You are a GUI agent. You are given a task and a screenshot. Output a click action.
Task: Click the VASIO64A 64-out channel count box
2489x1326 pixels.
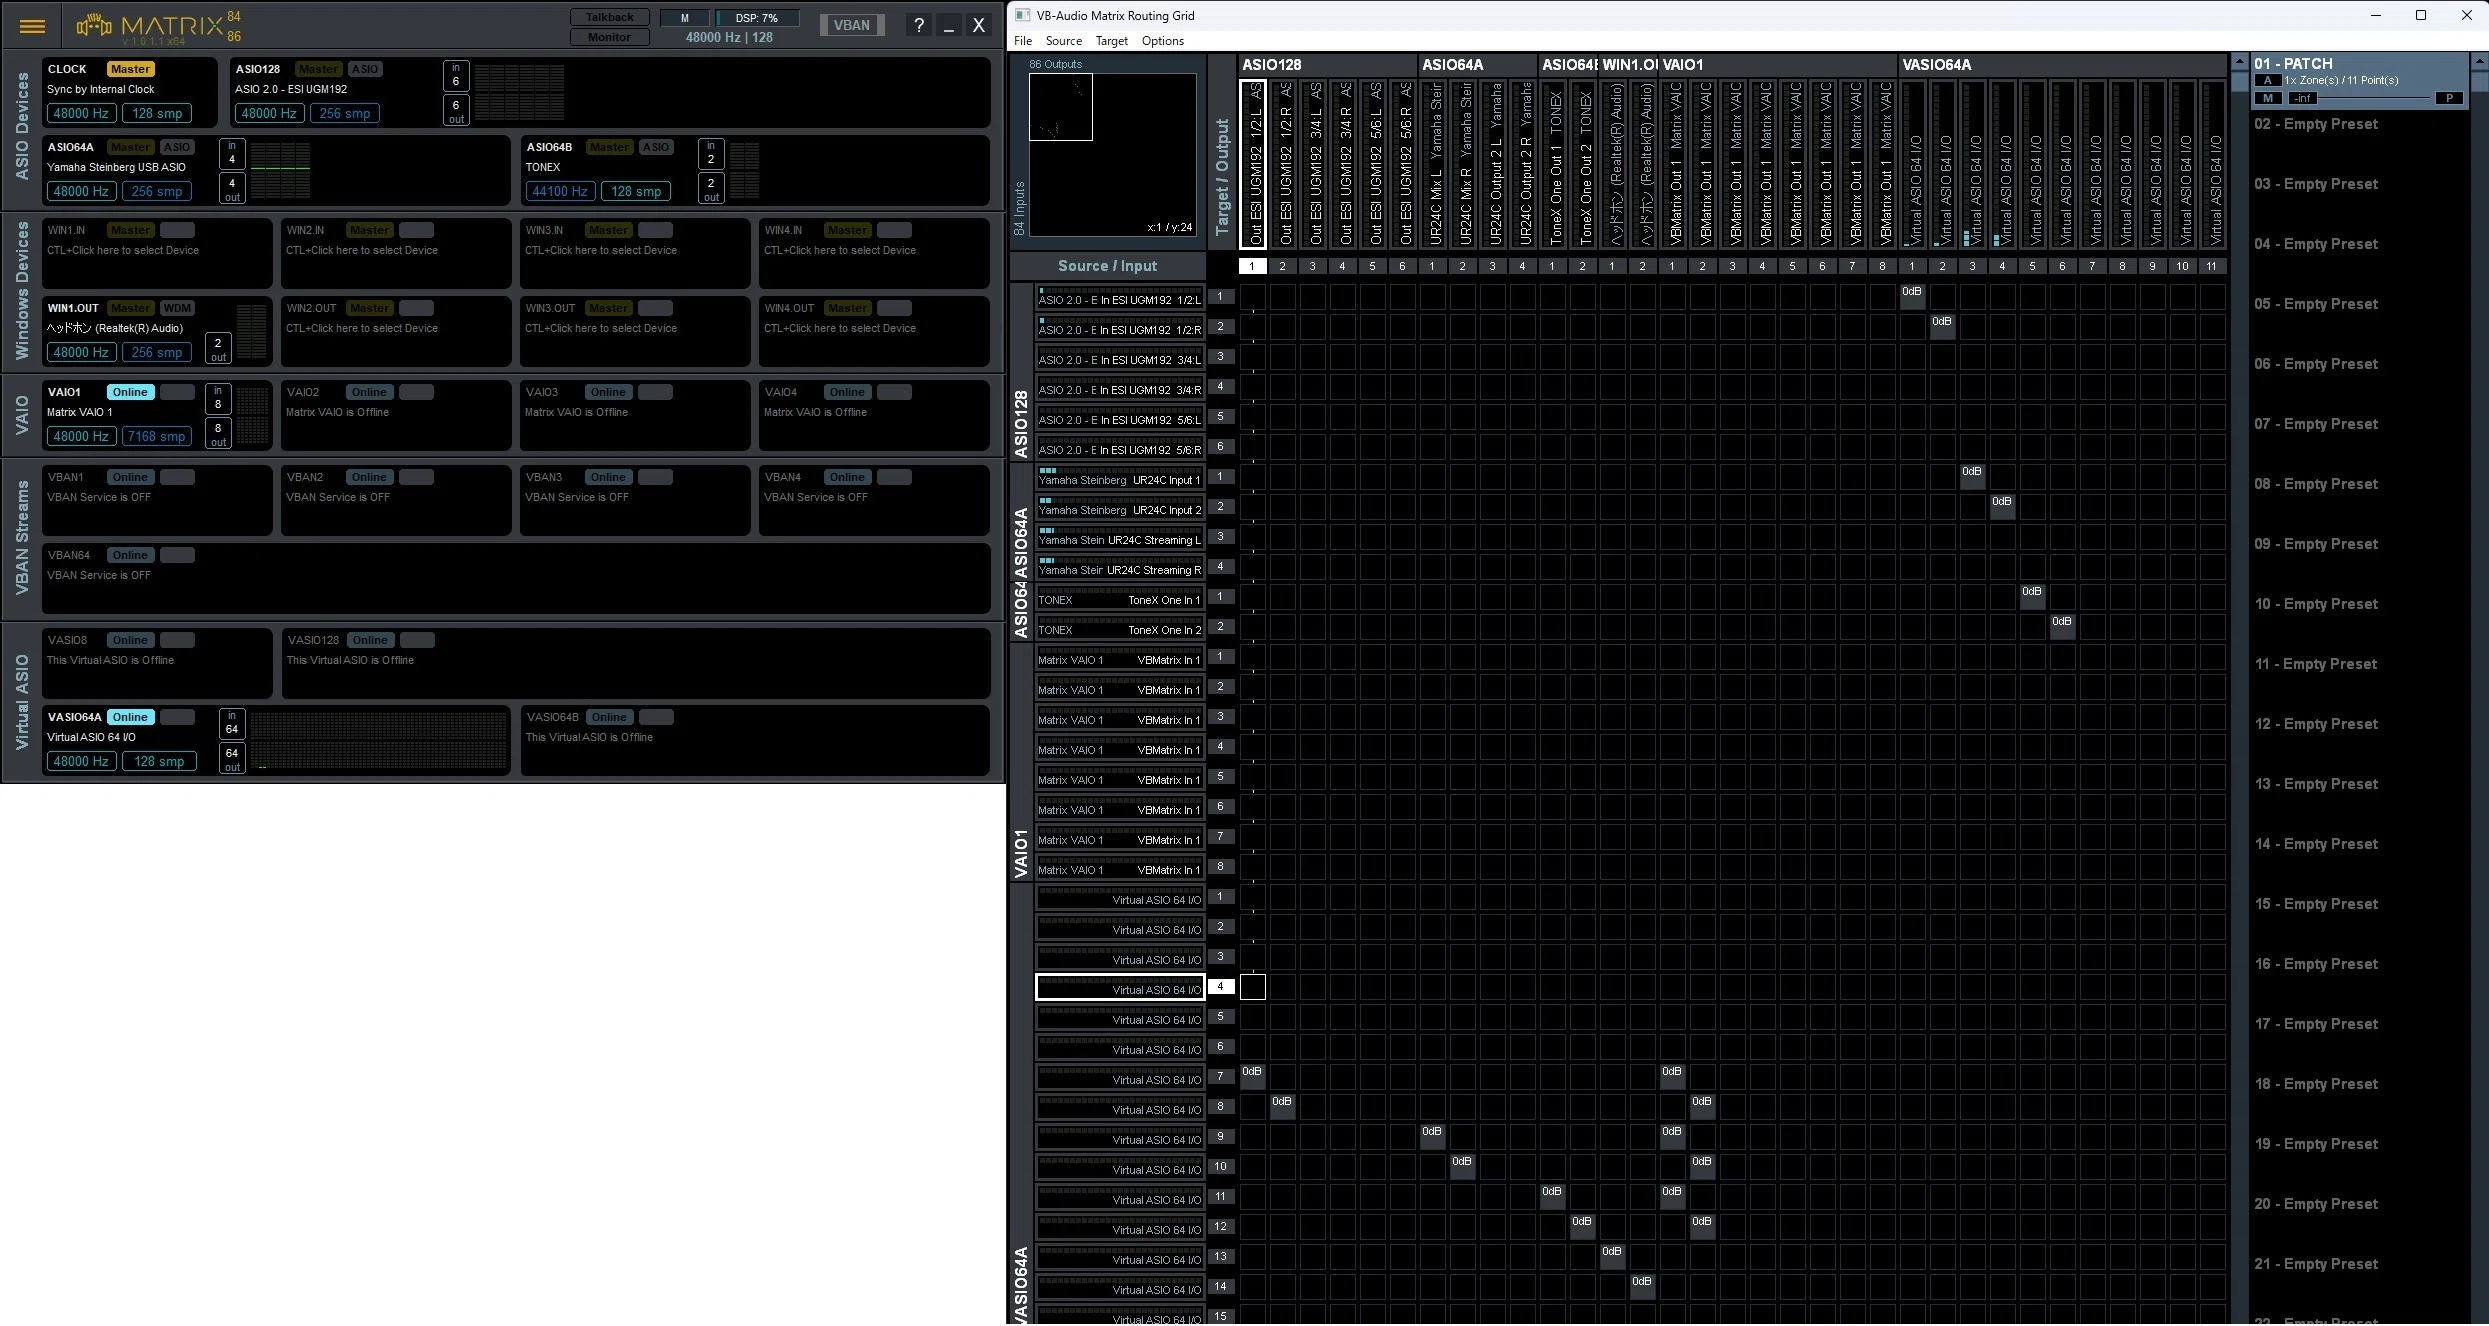(232, 758)
